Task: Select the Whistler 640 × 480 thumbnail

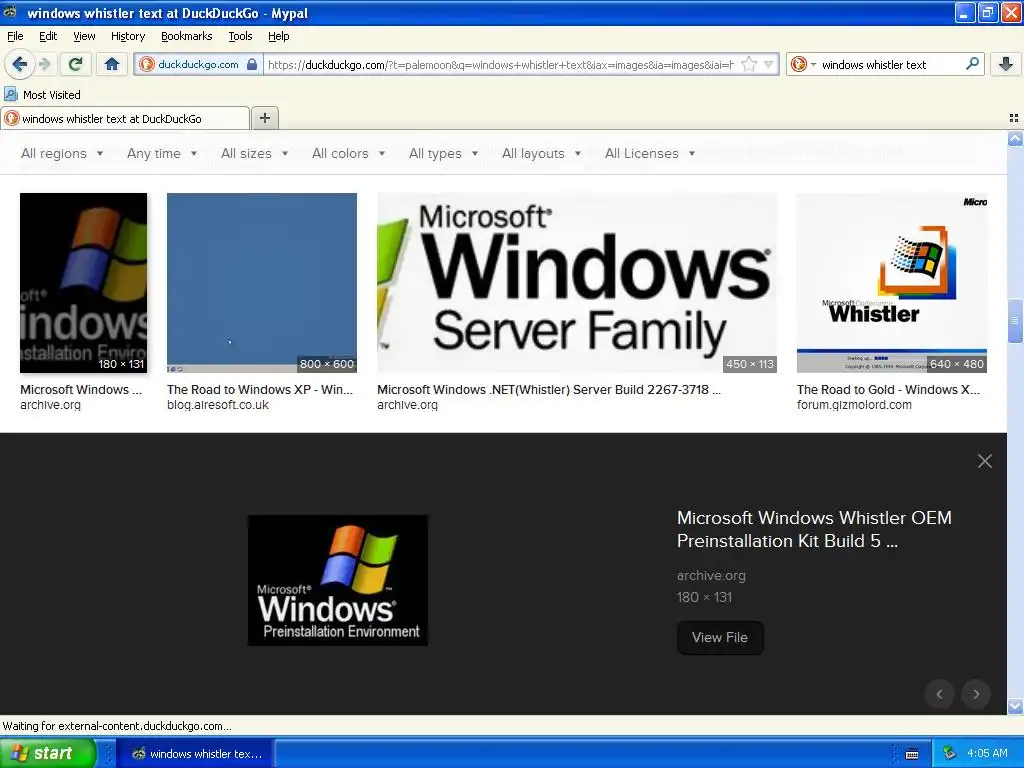Action: point(891,283)
